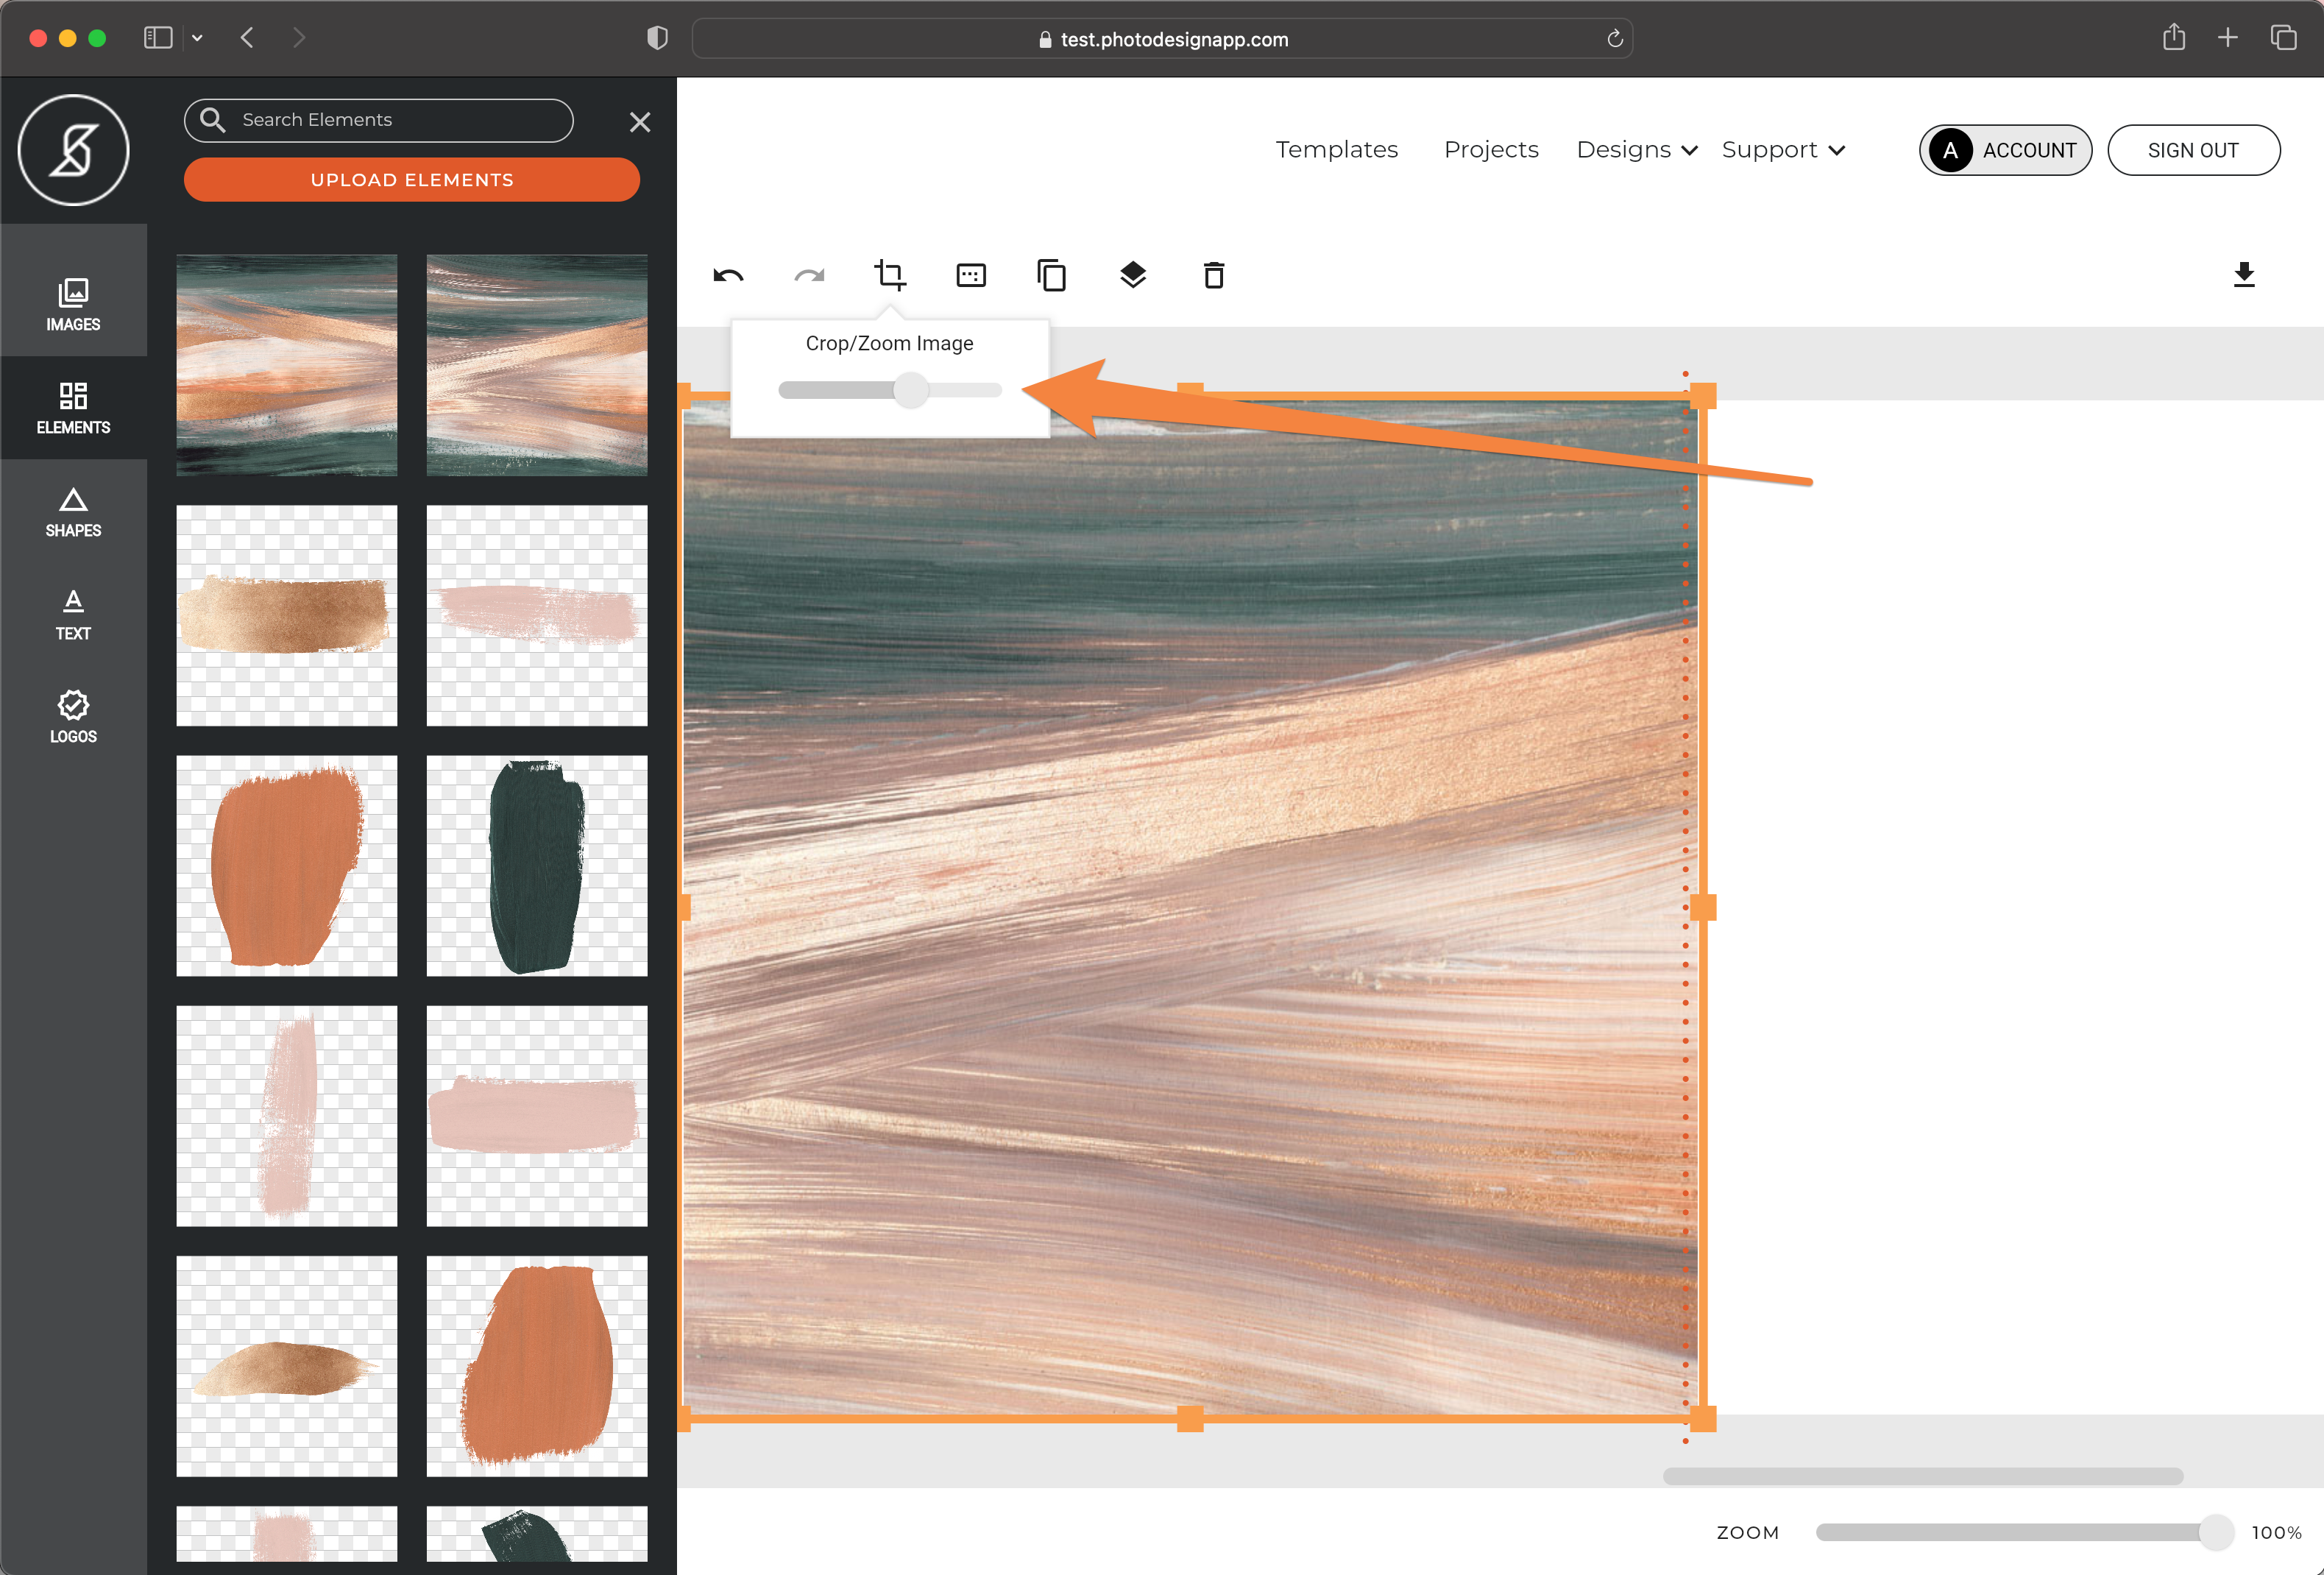Click the ACCOUNT button
The width and height of the screenshot is (2324, 1575).
2005,150
